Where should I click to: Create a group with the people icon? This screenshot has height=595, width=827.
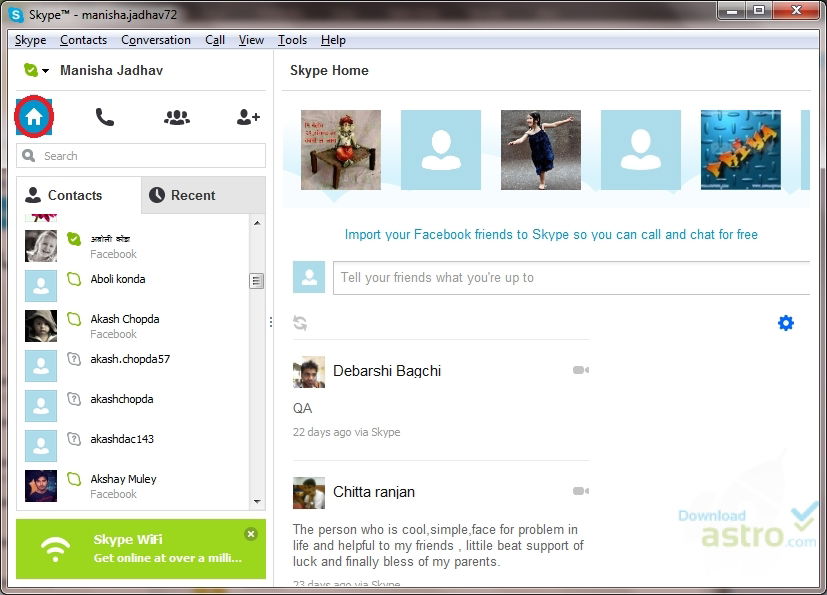177,117
